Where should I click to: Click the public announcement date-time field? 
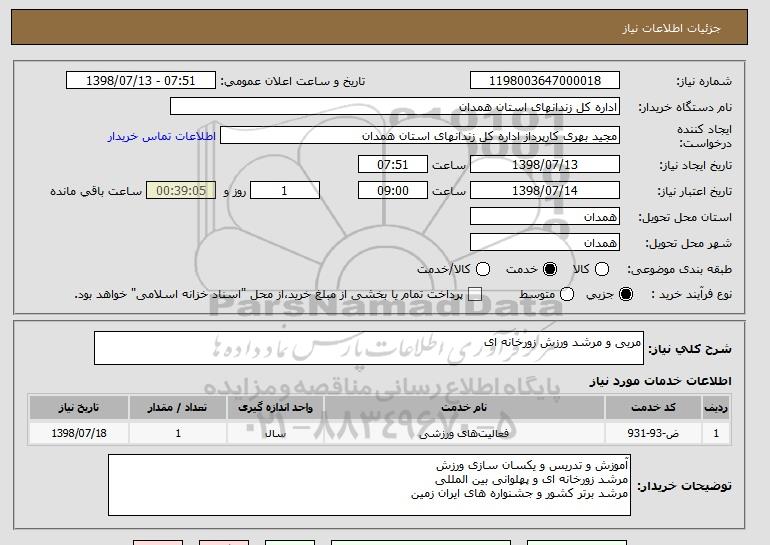point(141,81)
